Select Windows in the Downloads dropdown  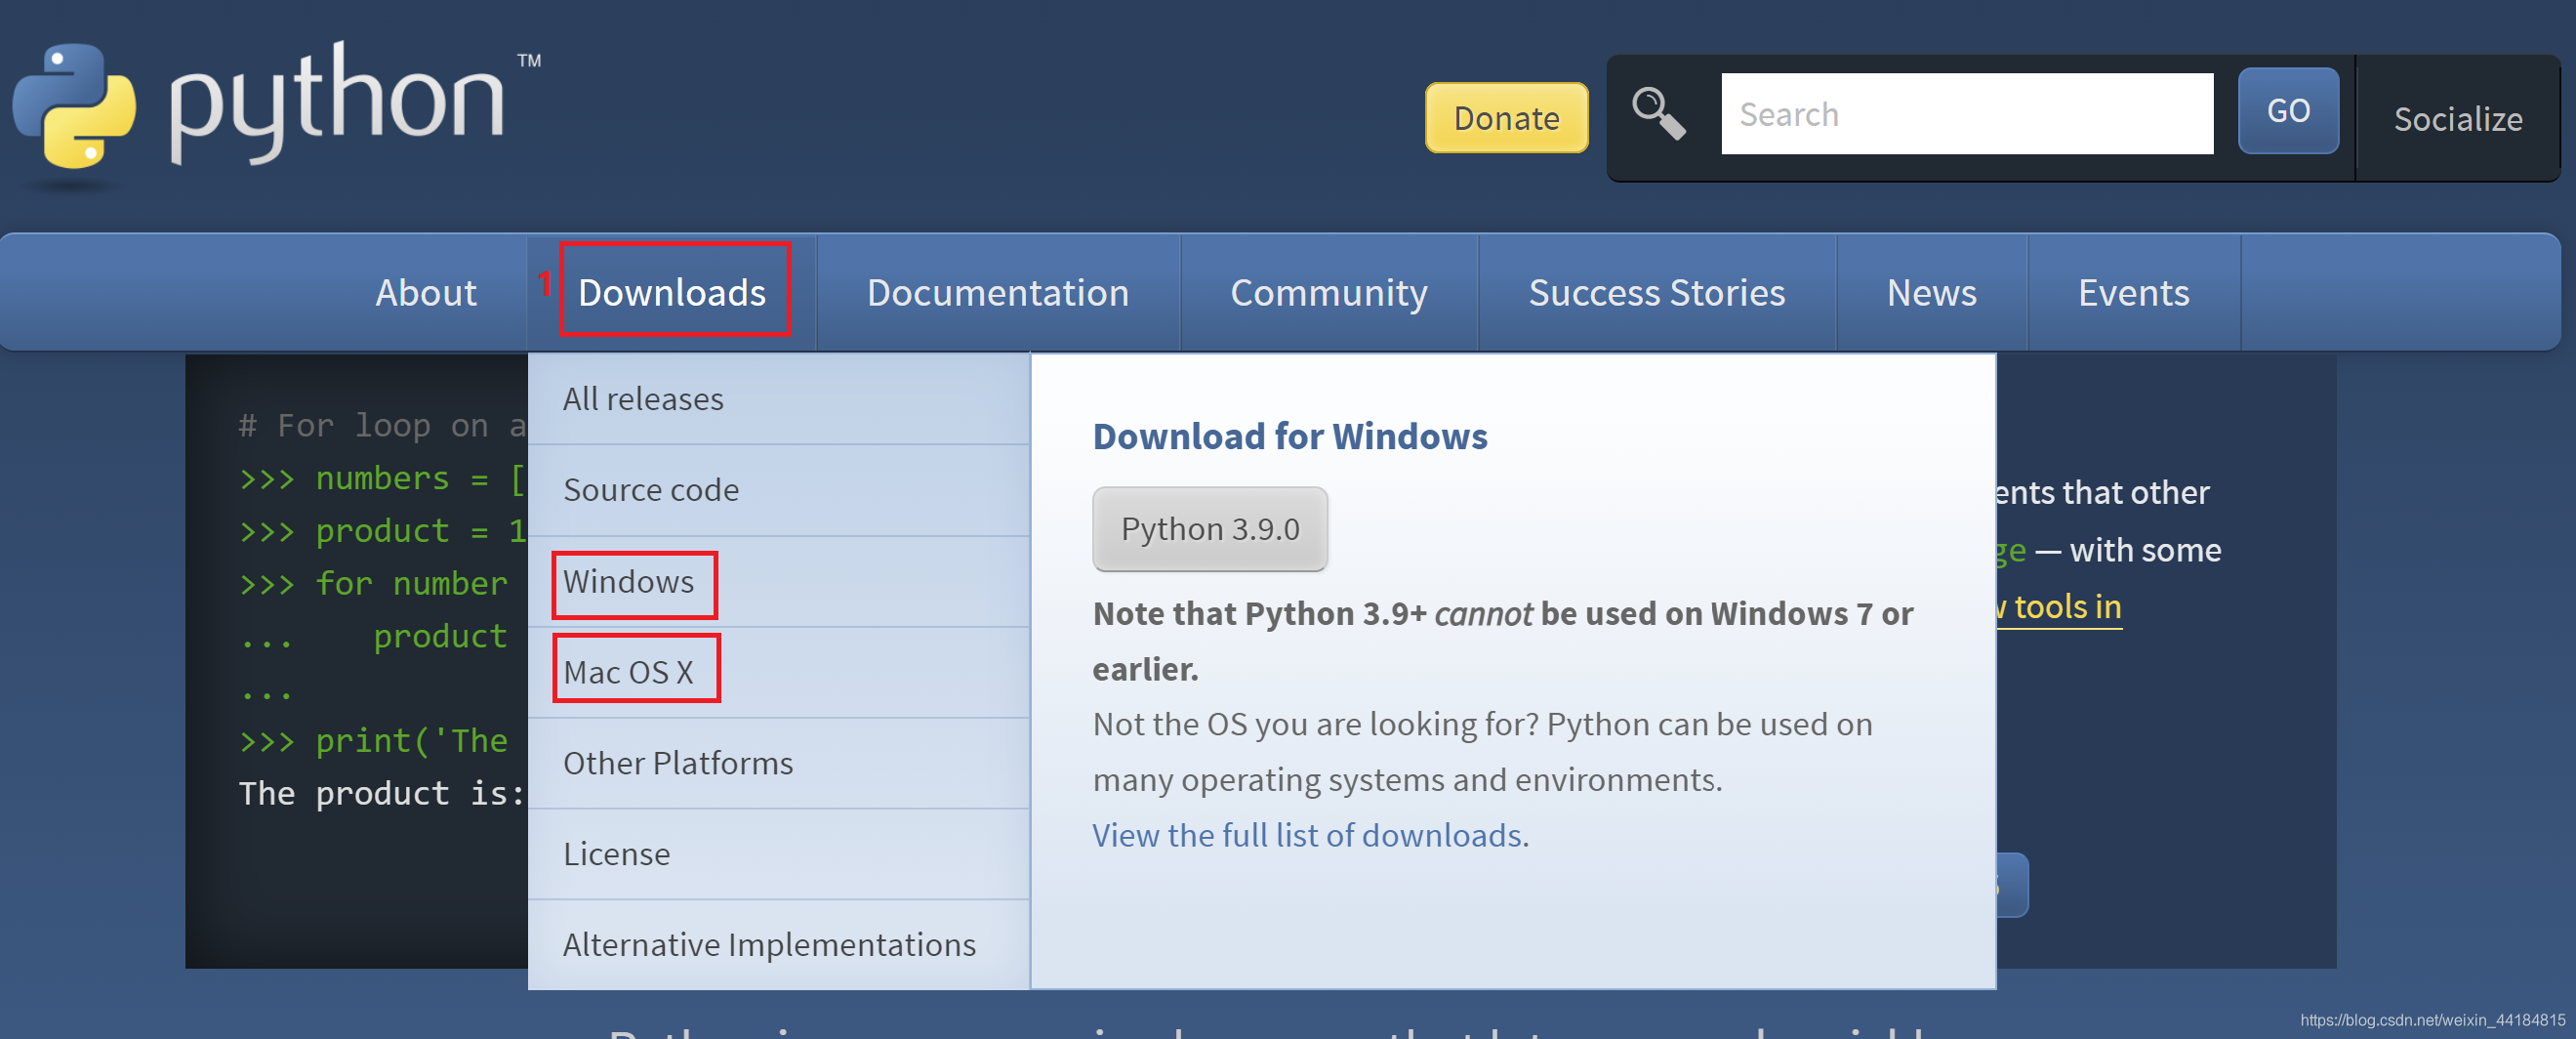778,582
